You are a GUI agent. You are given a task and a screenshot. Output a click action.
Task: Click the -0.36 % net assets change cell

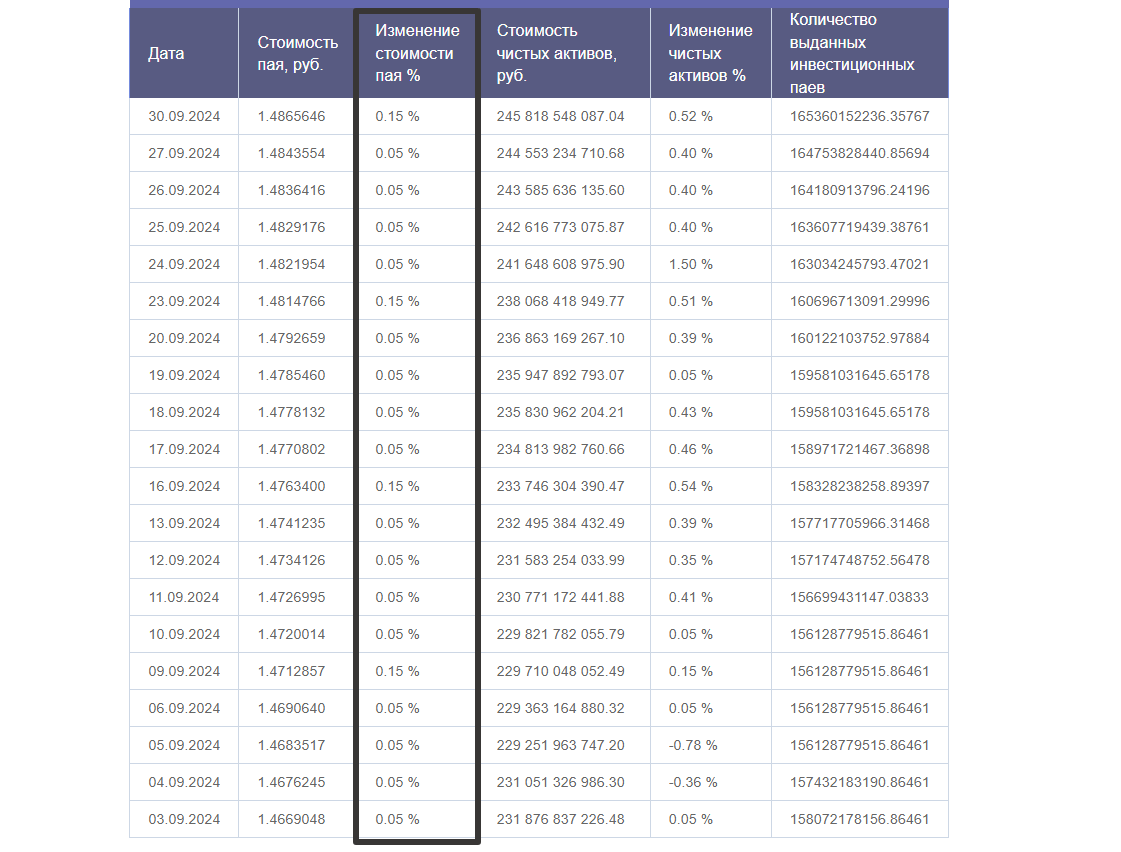point(693,782)
